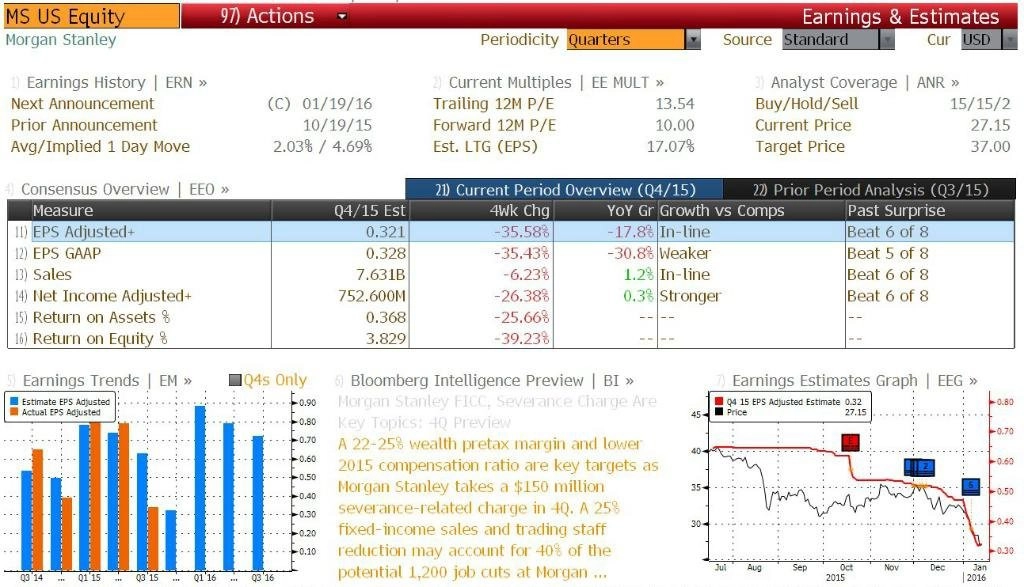Open the Analyst Coverage ANR link

point(865,83)
